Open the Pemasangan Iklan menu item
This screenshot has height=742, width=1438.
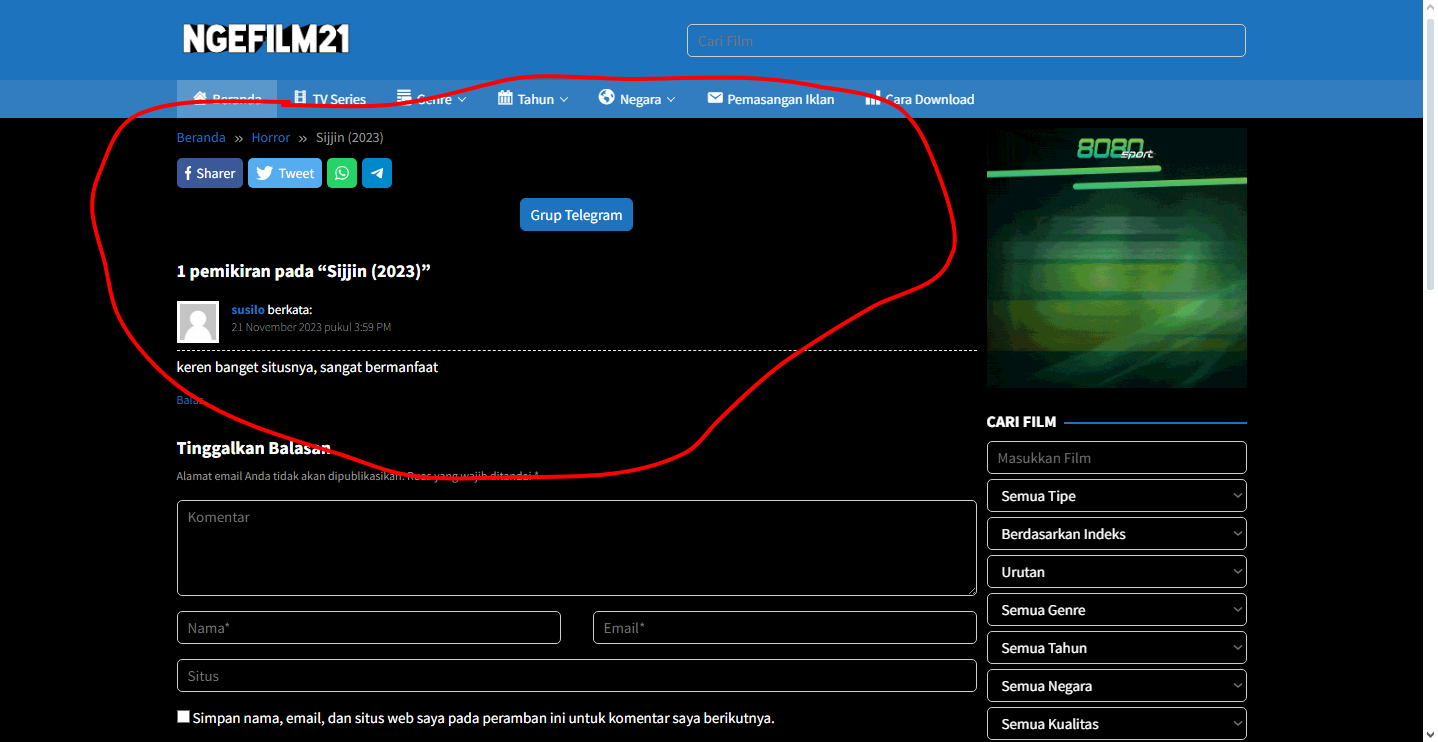pyautogui.click(x=770, y=99)
